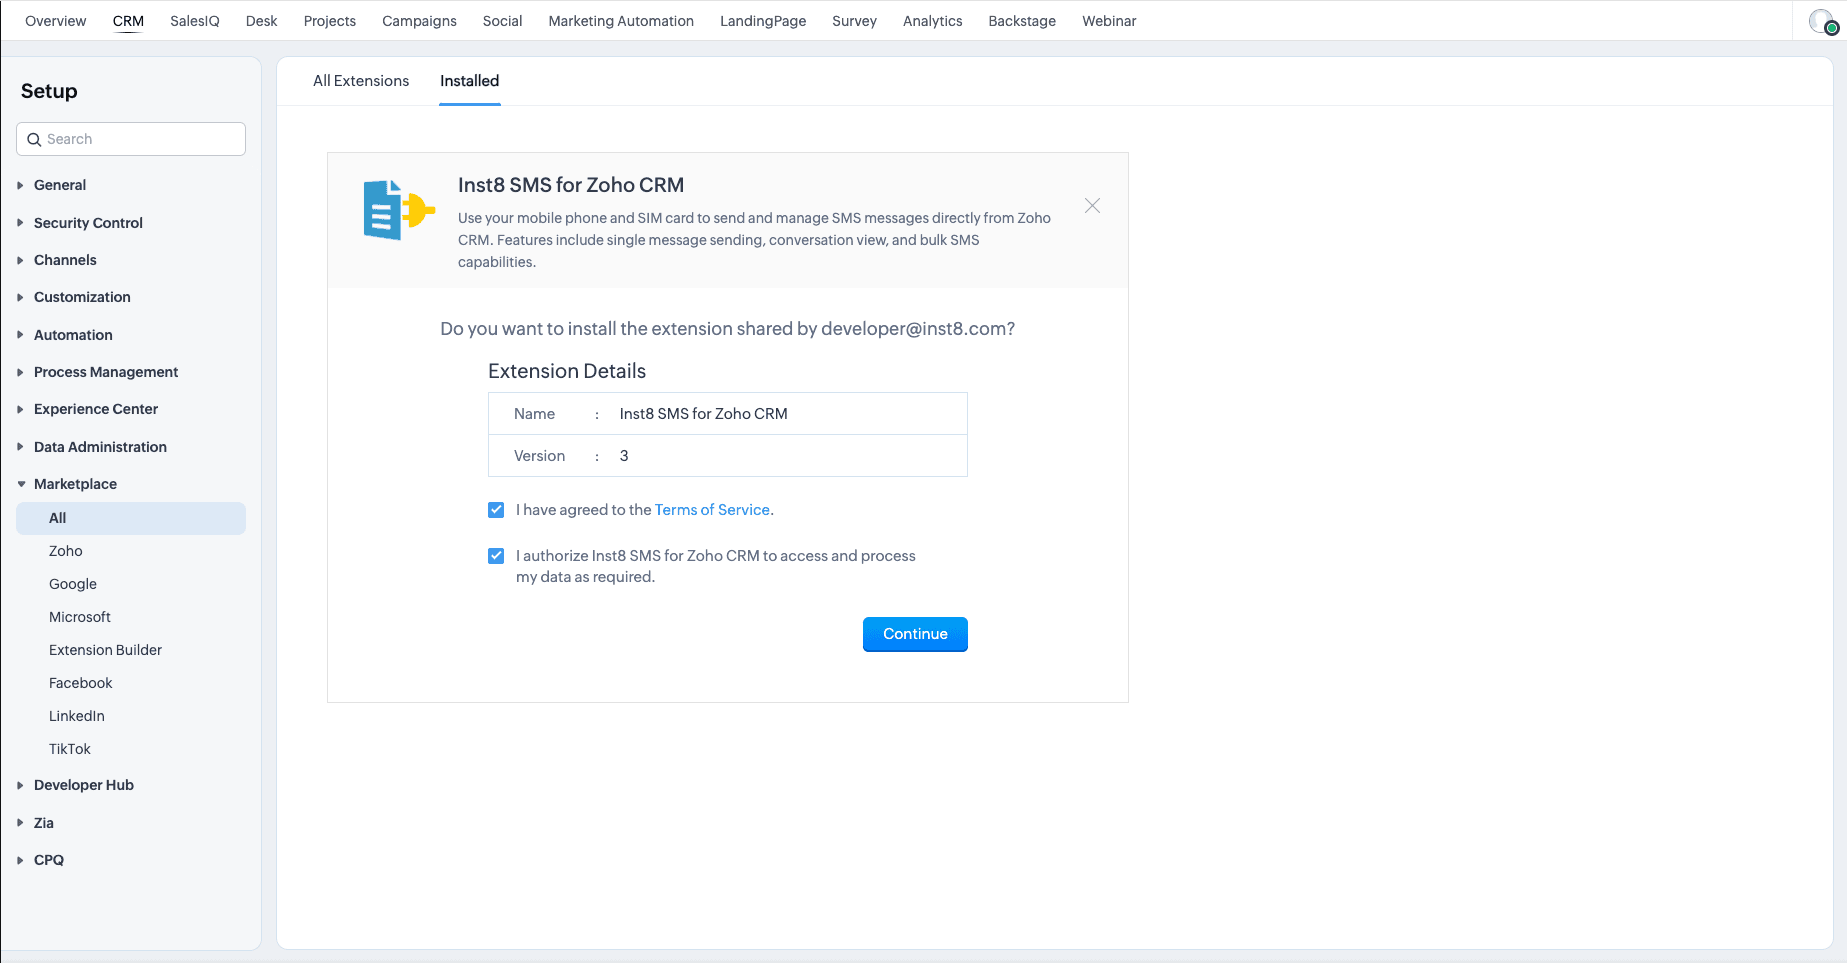Image resolution: width=1847 pixels, height=963 pixels.
Task: Close the Inst8 SMS install dialog
Action: 1092,206
